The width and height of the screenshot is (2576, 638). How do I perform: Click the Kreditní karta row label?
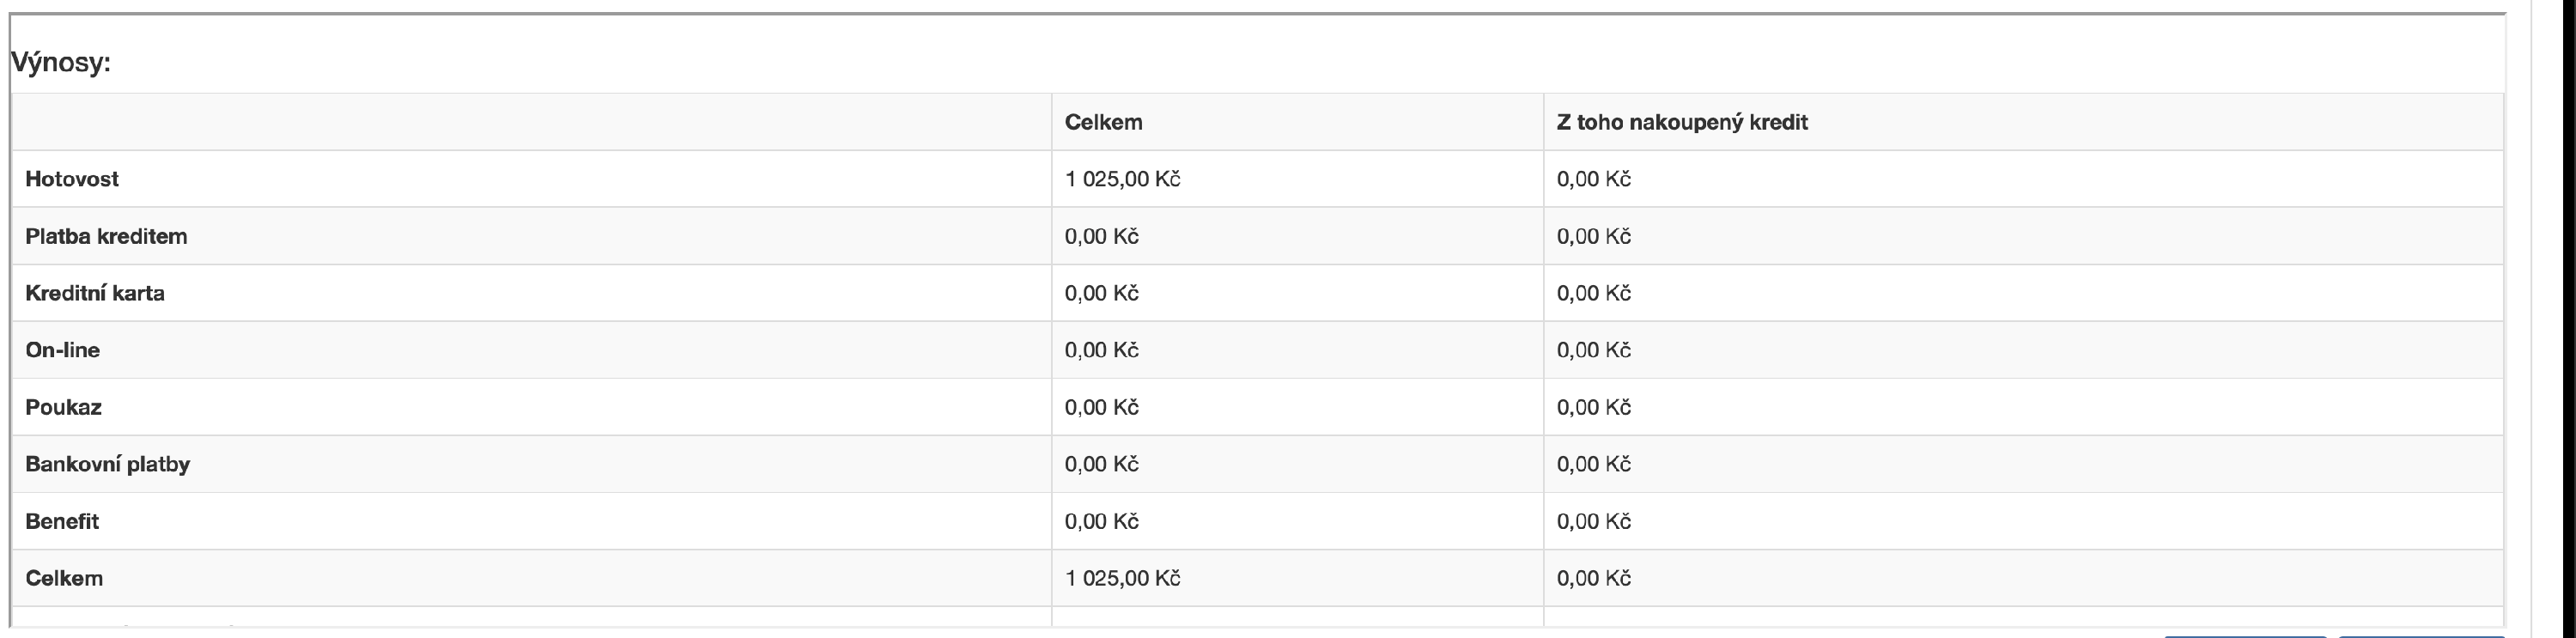95,293
